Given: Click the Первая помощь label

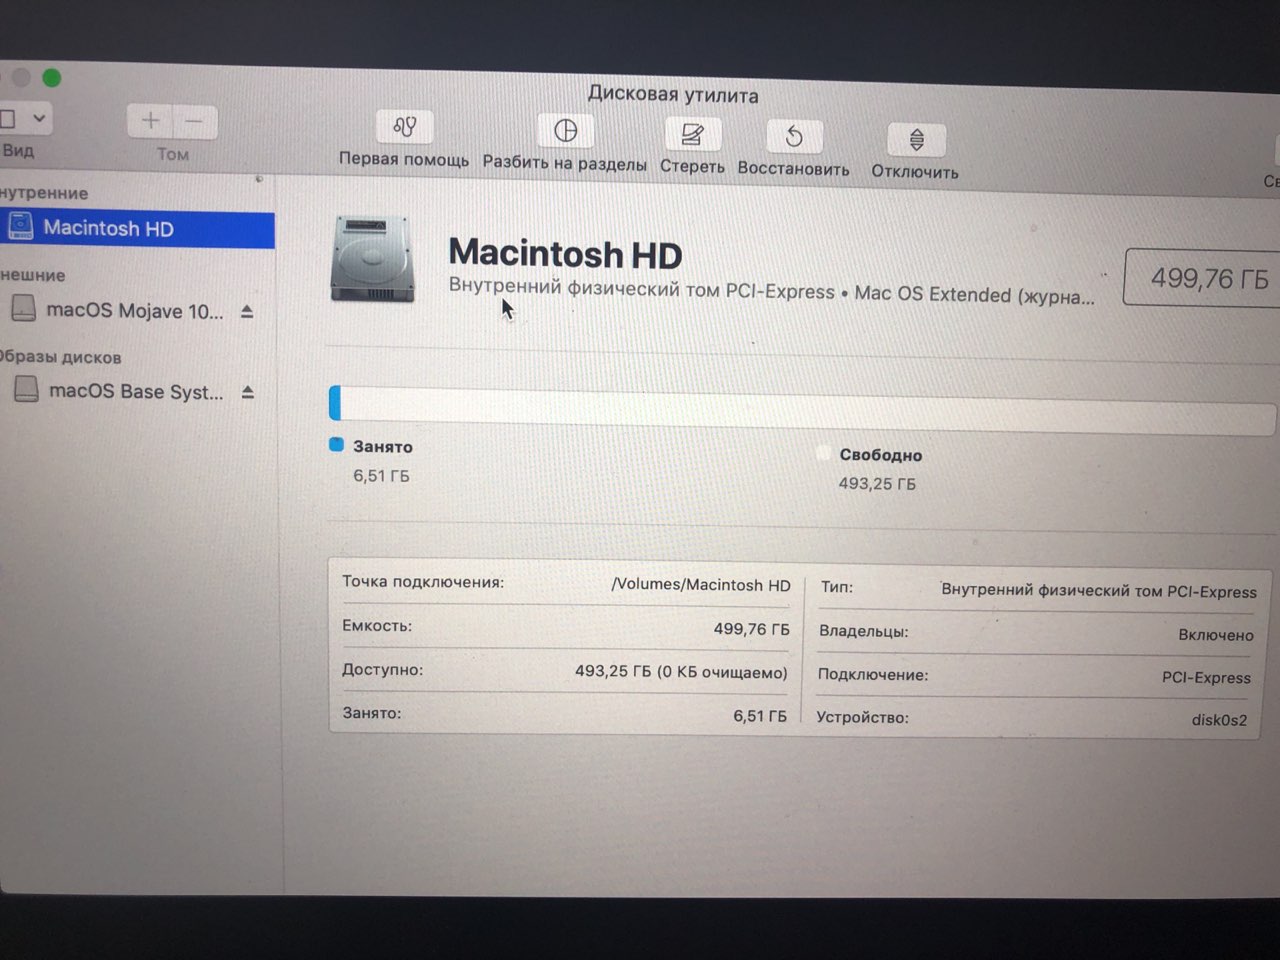Looking at the screenshot, I should (404, 159).
